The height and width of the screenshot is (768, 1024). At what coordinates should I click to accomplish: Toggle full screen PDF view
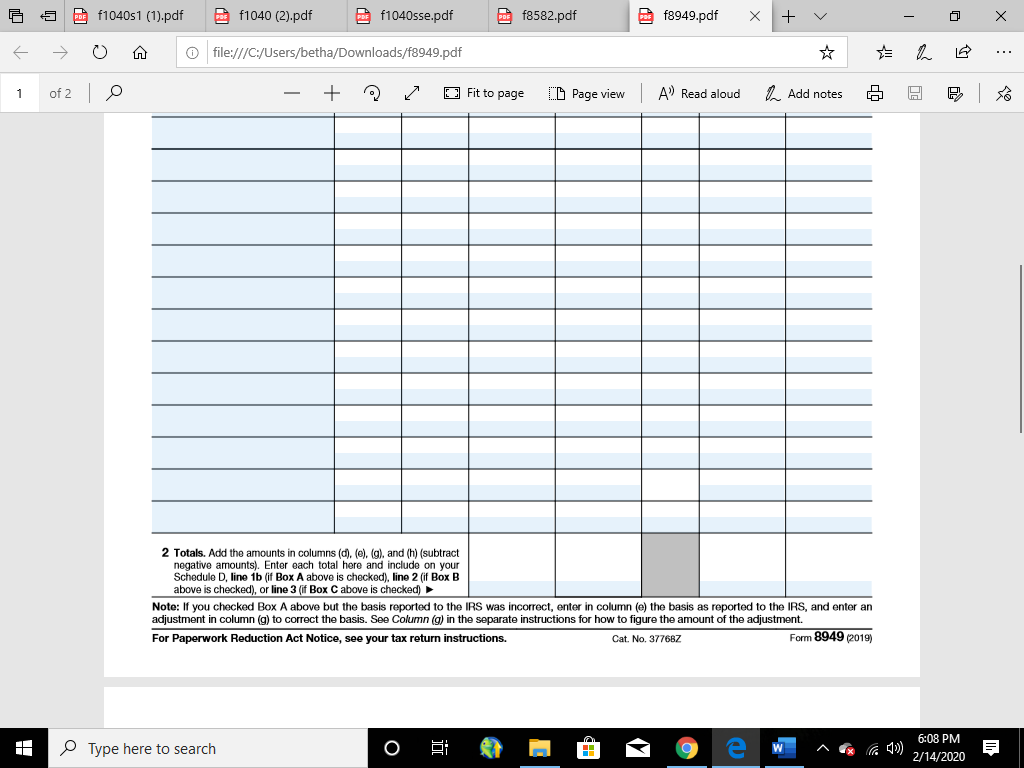[411, 93]
